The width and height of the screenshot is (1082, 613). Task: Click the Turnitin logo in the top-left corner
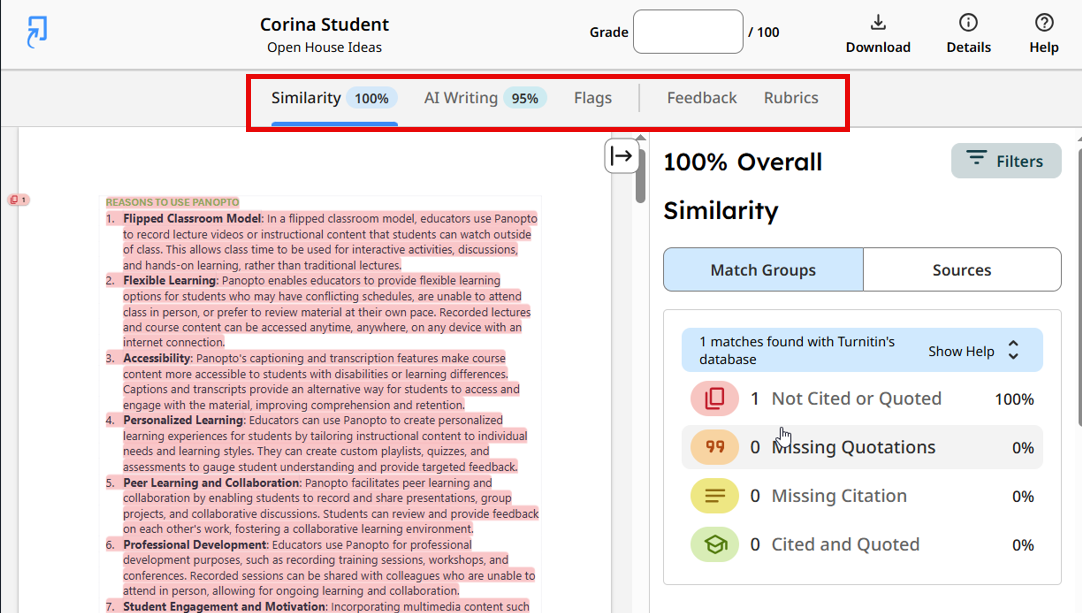coord(36,31)
